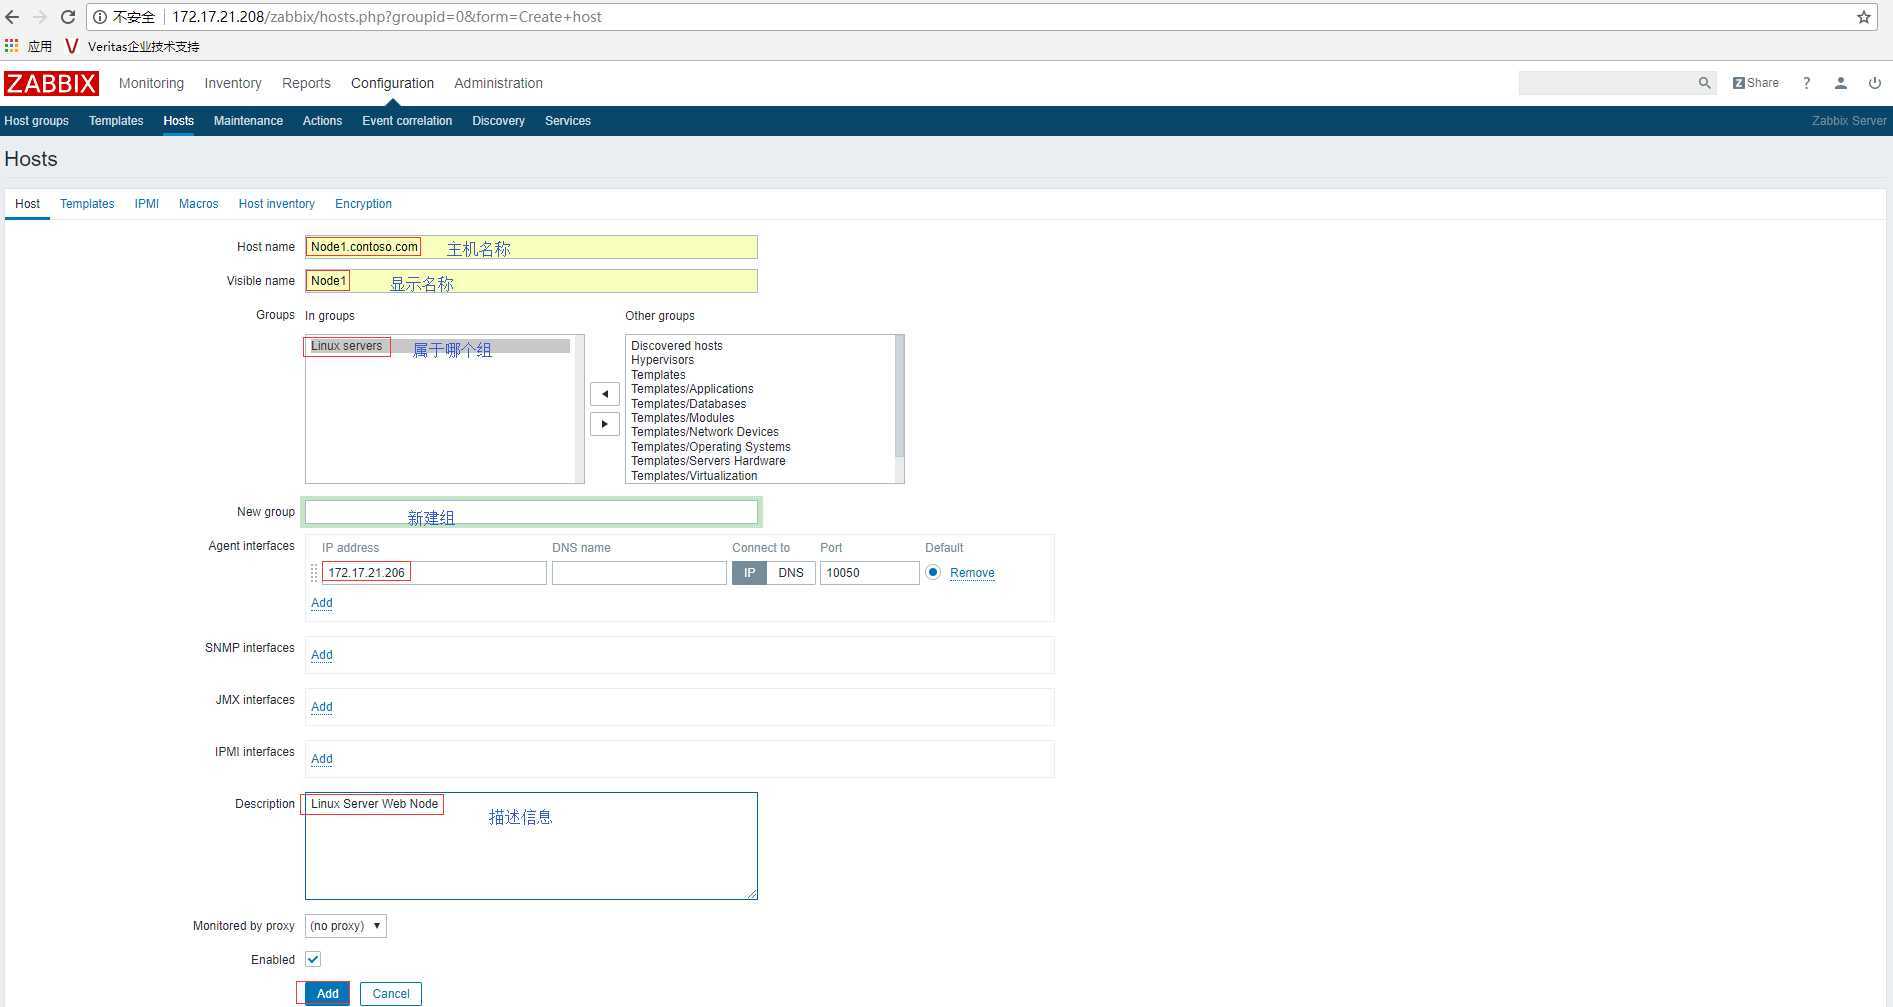
Task: Click the browser back arrow
Action: 12,17
